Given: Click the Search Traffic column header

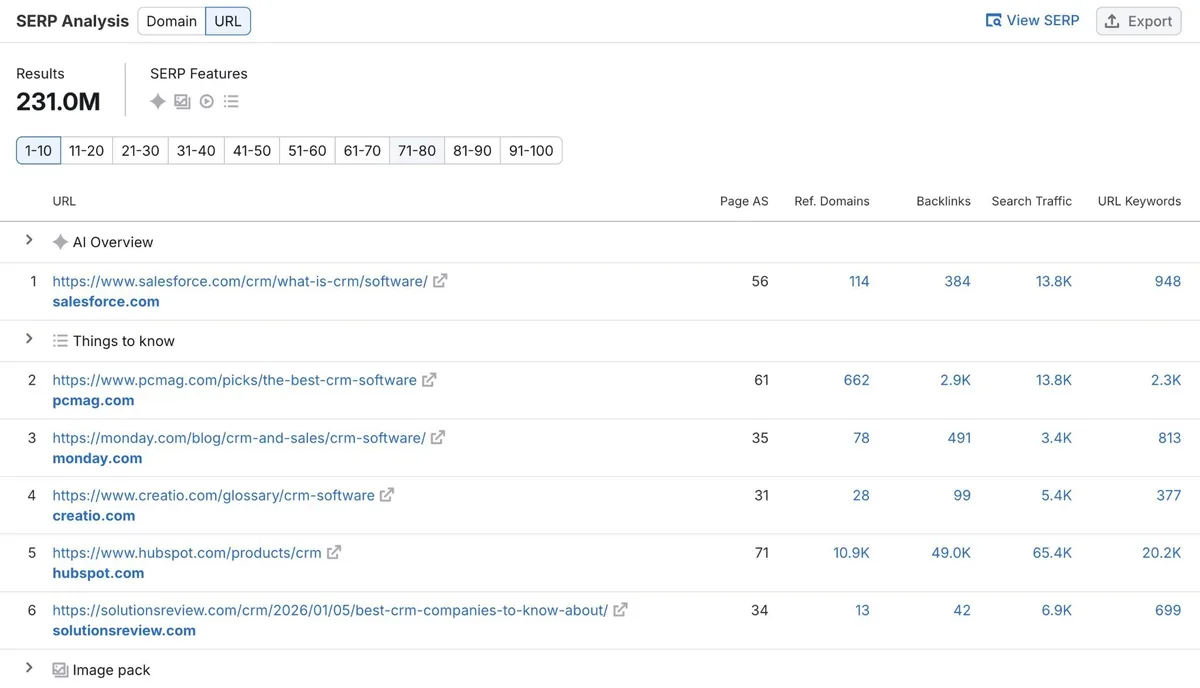Looking at the screenshot, I should [x=1032, y=201].
